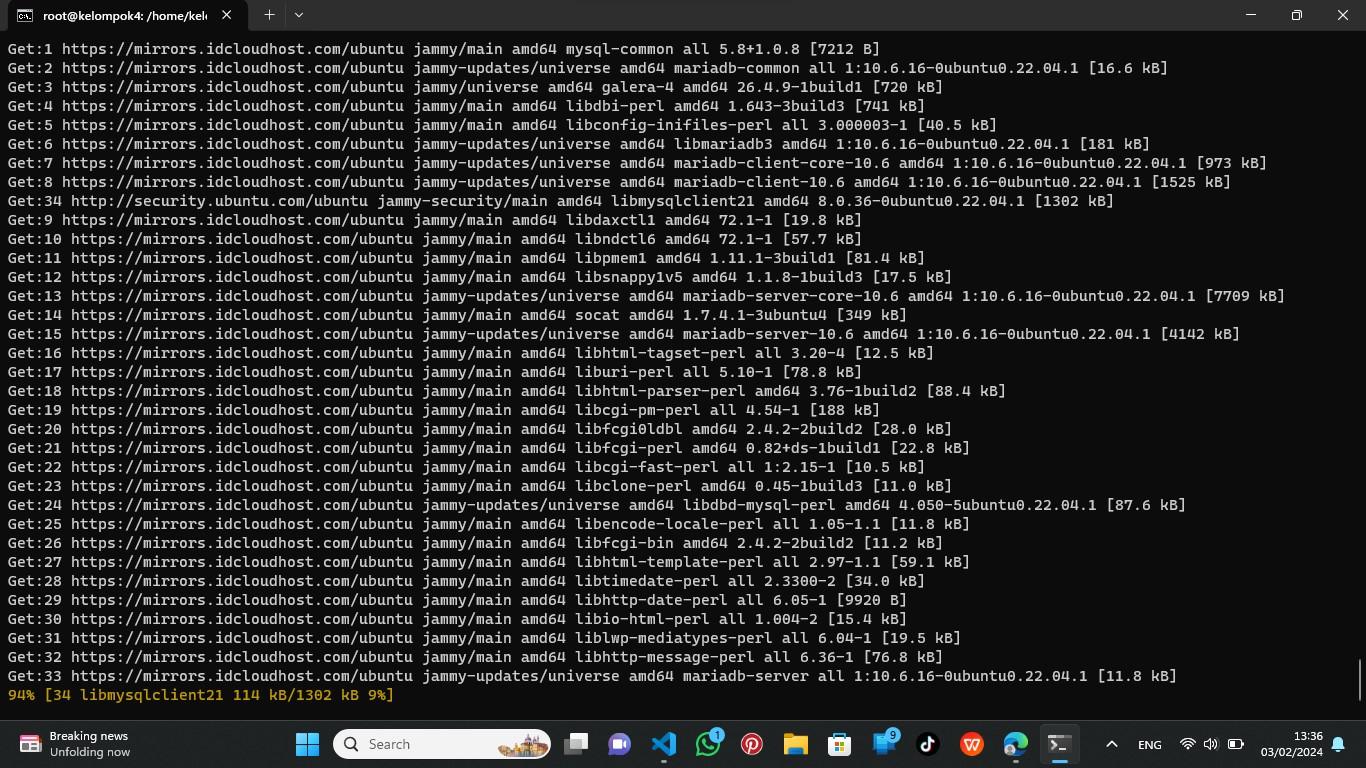Click the taskbar Search box
1366x768 pixels.
[x=442, y=744]
